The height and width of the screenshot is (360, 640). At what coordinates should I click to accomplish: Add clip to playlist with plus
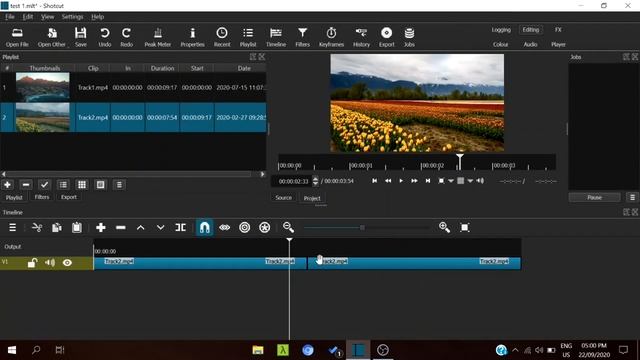click(x=7, y=185)
